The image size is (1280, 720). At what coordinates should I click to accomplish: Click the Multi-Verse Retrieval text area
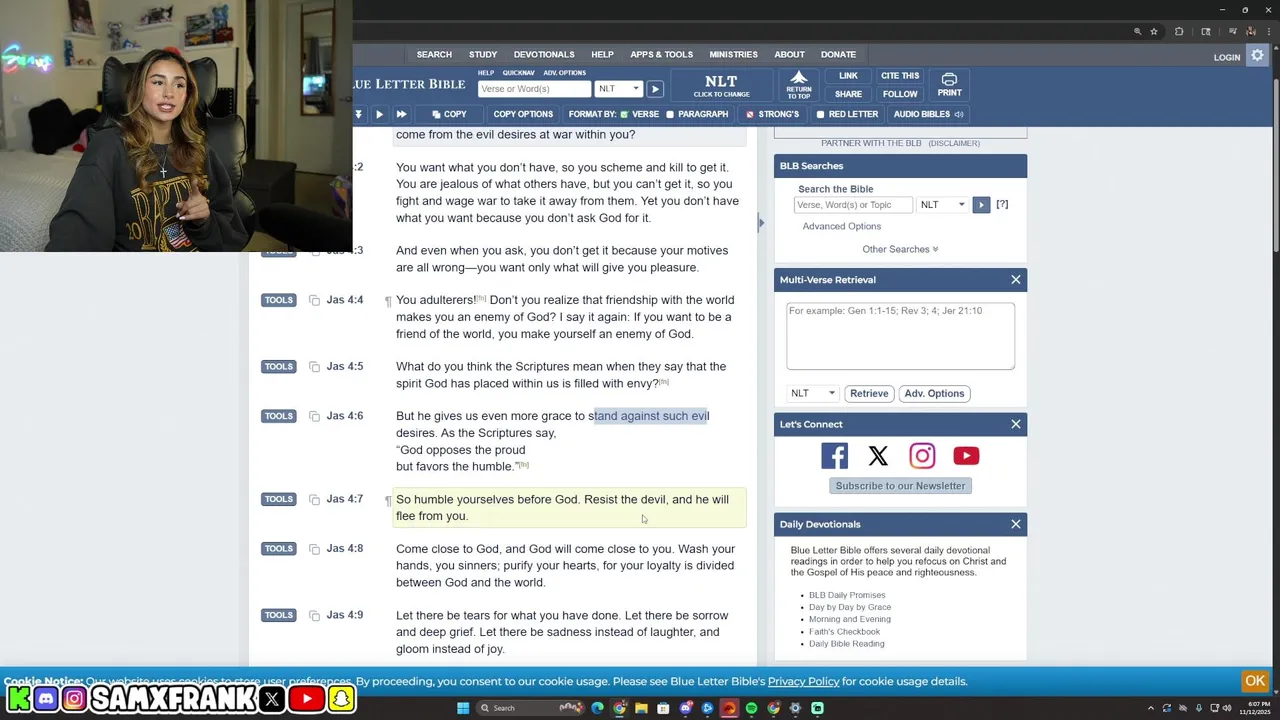click(x=900, y=336)
